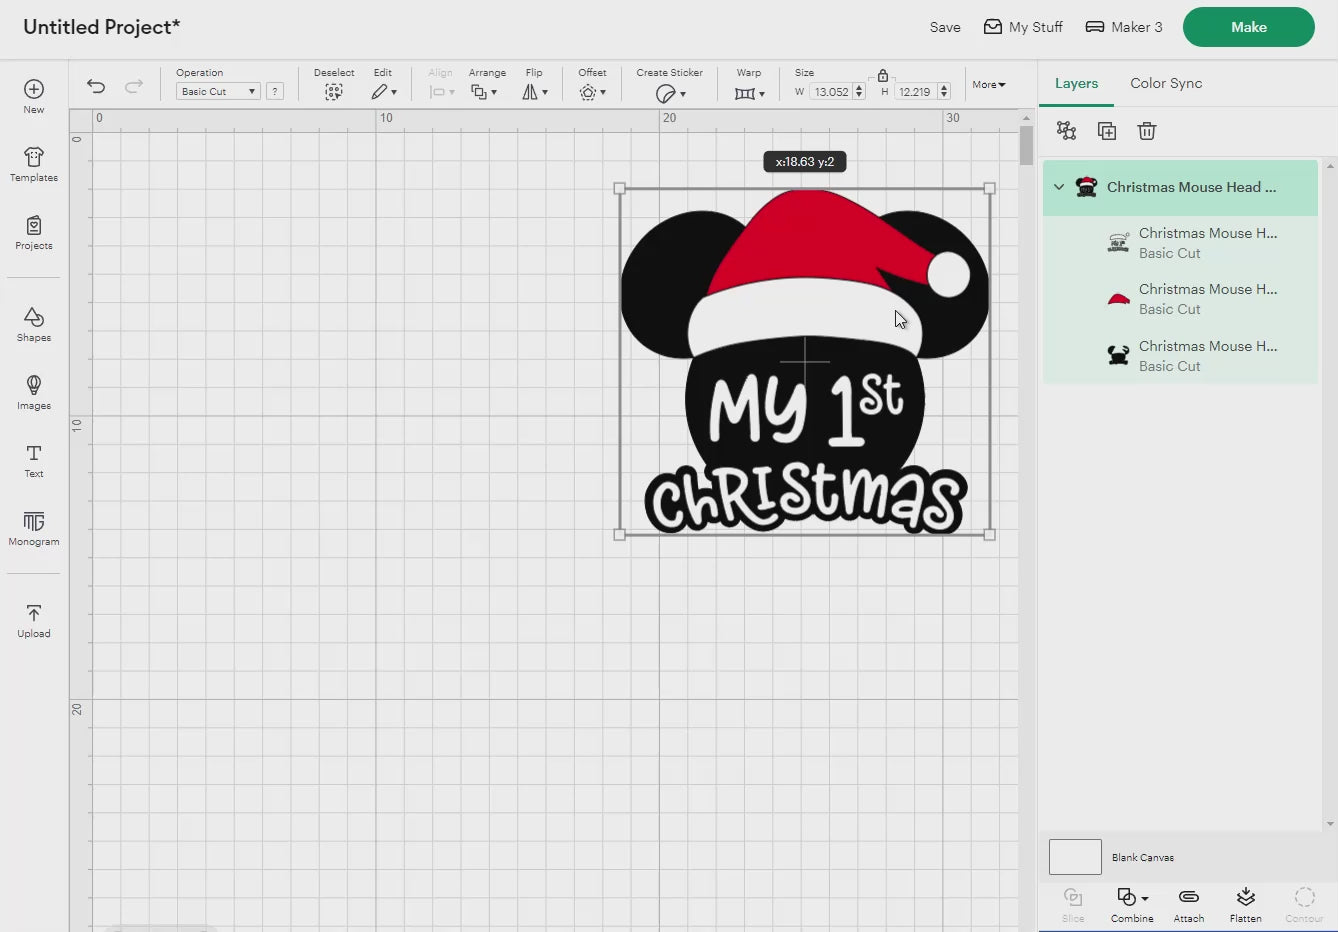Click the red hat layer thumbnail

pyautogui.click(x=1118, y=299)
